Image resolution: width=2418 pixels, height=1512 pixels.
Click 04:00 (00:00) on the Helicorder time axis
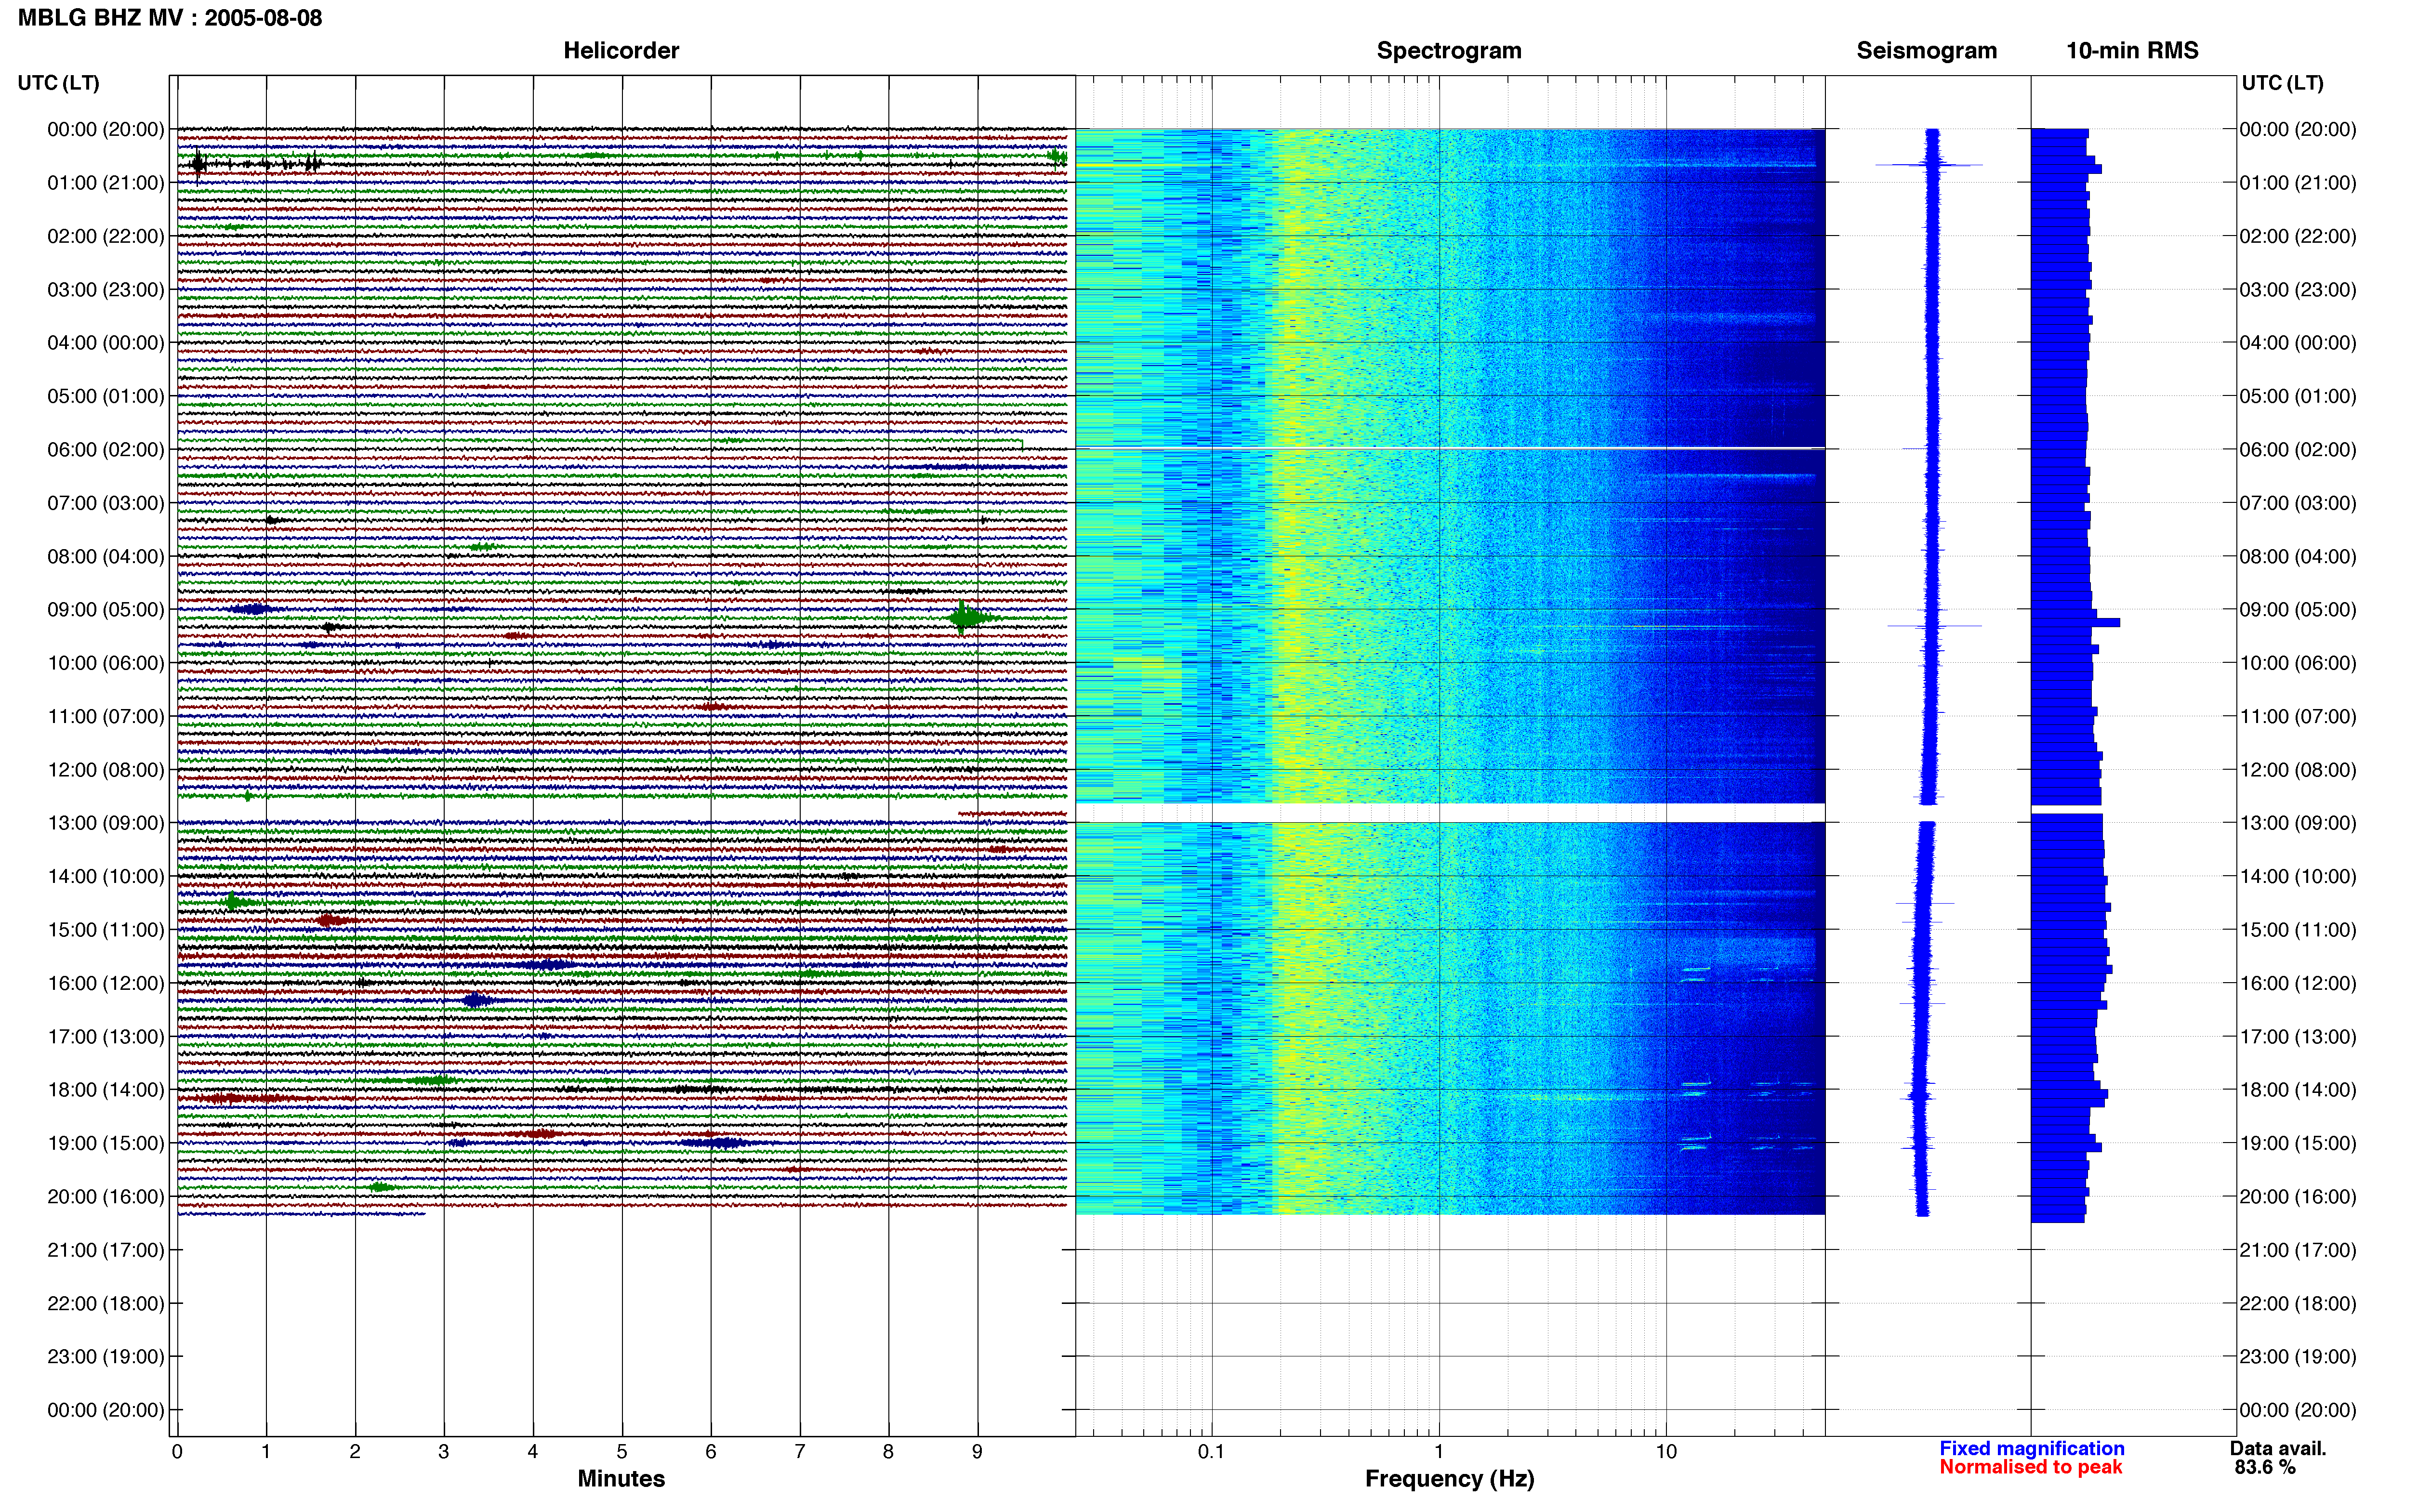pos(106,343)
